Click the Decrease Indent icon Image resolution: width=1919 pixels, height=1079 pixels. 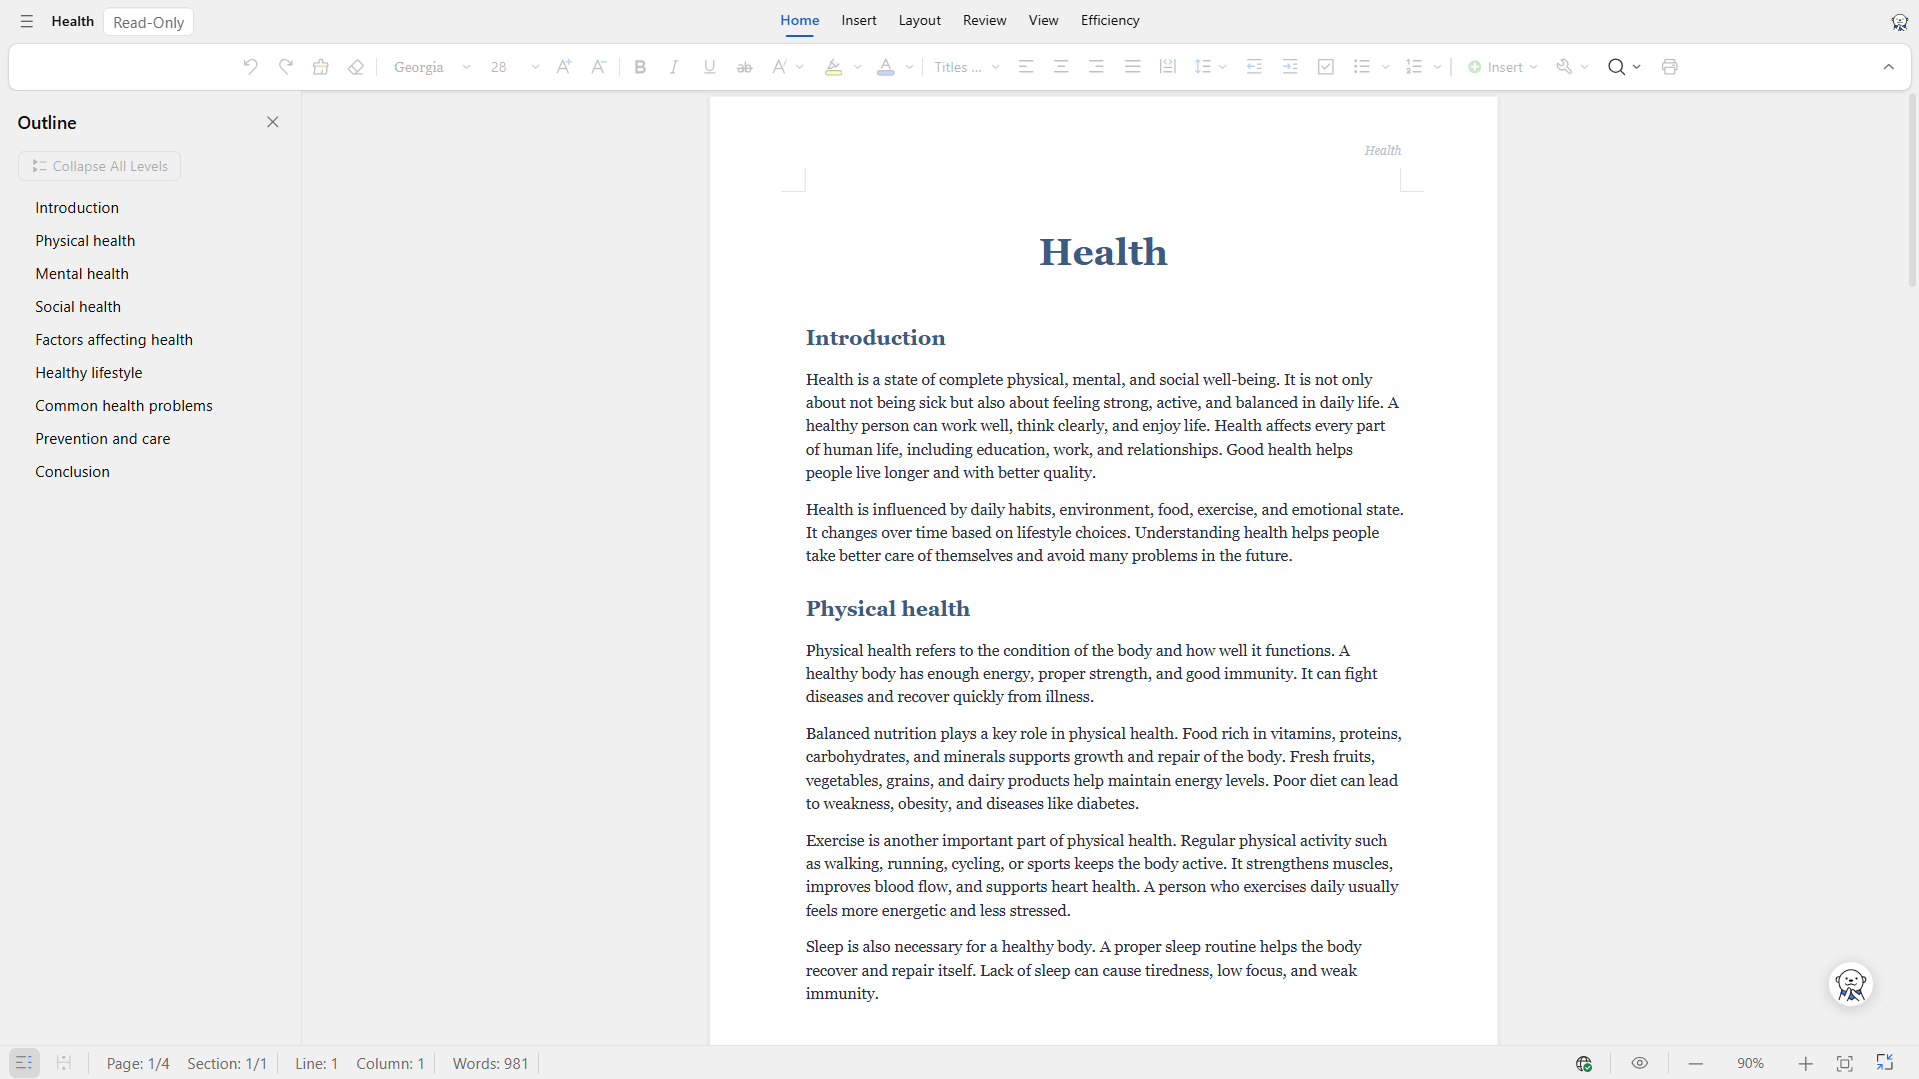coord(1254,67)
